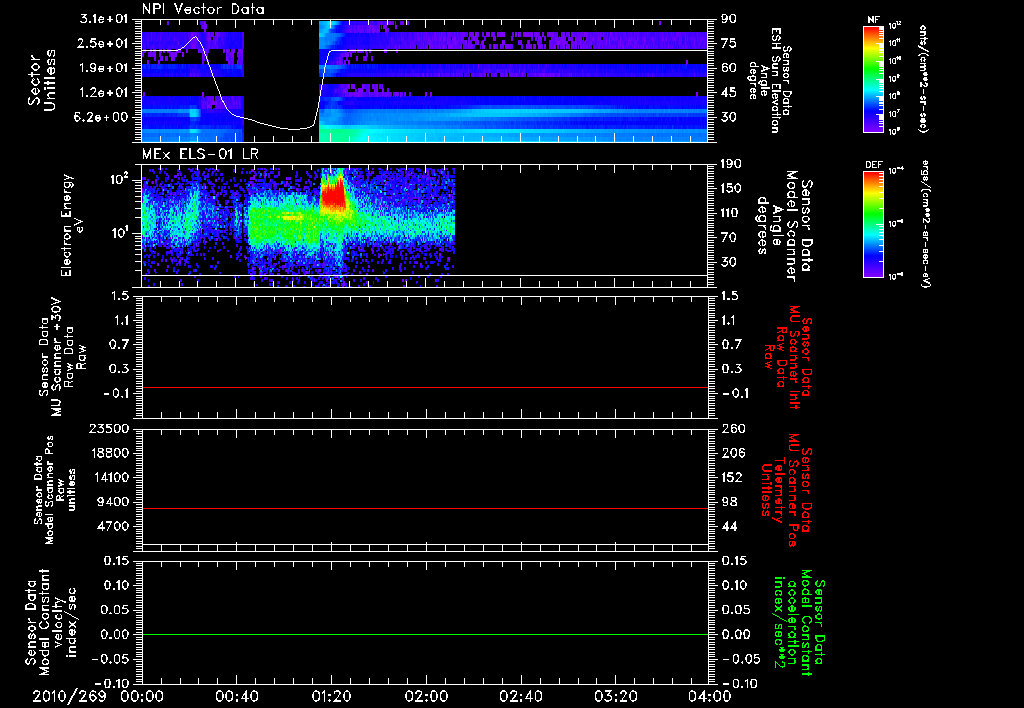Click the 75 degree elevation tick label
Image resolution: width=1024 pixels, height=708 pixels.
[x=729, y=43]
